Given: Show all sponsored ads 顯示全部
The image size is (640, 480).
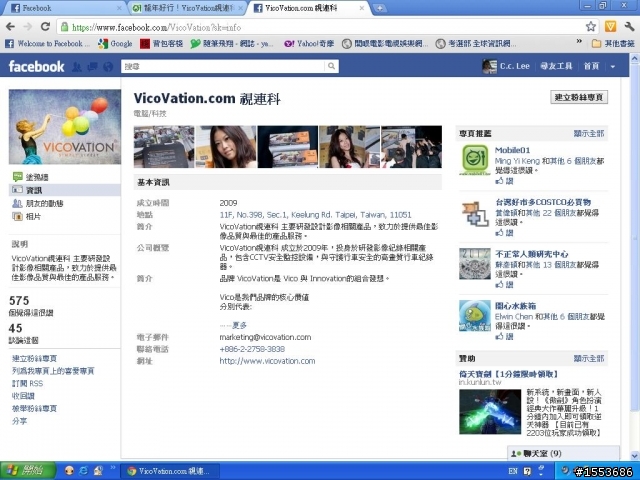Looking at the screenshot, I should (589, 358).
